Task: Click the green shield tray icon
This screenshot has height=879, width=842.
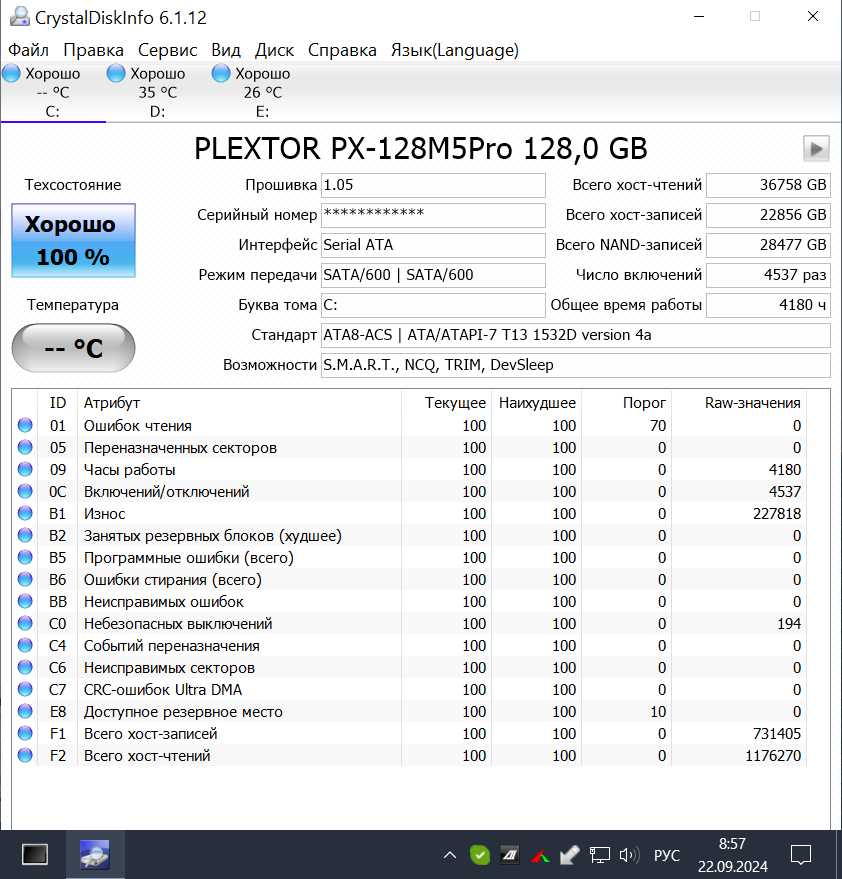Action: click(x=480, y=855)
